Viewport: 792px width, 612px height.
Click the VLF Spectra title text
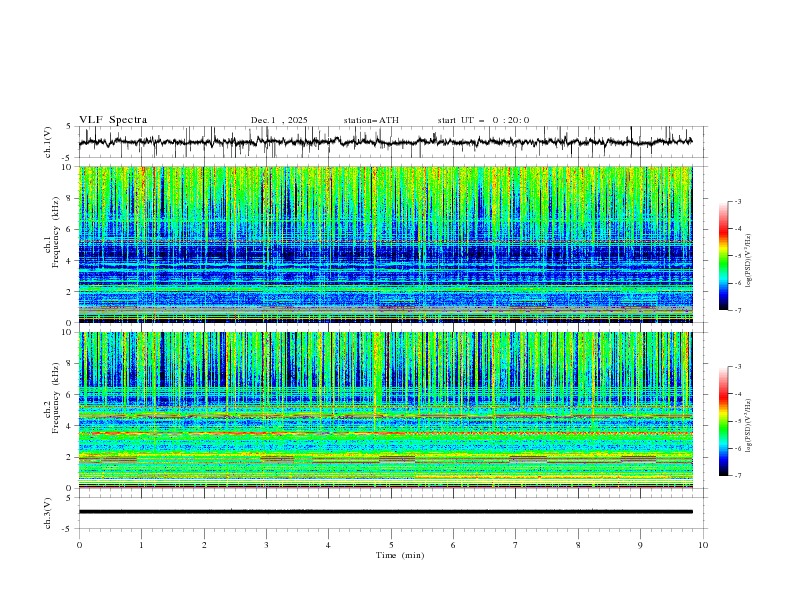coord(113,120)
